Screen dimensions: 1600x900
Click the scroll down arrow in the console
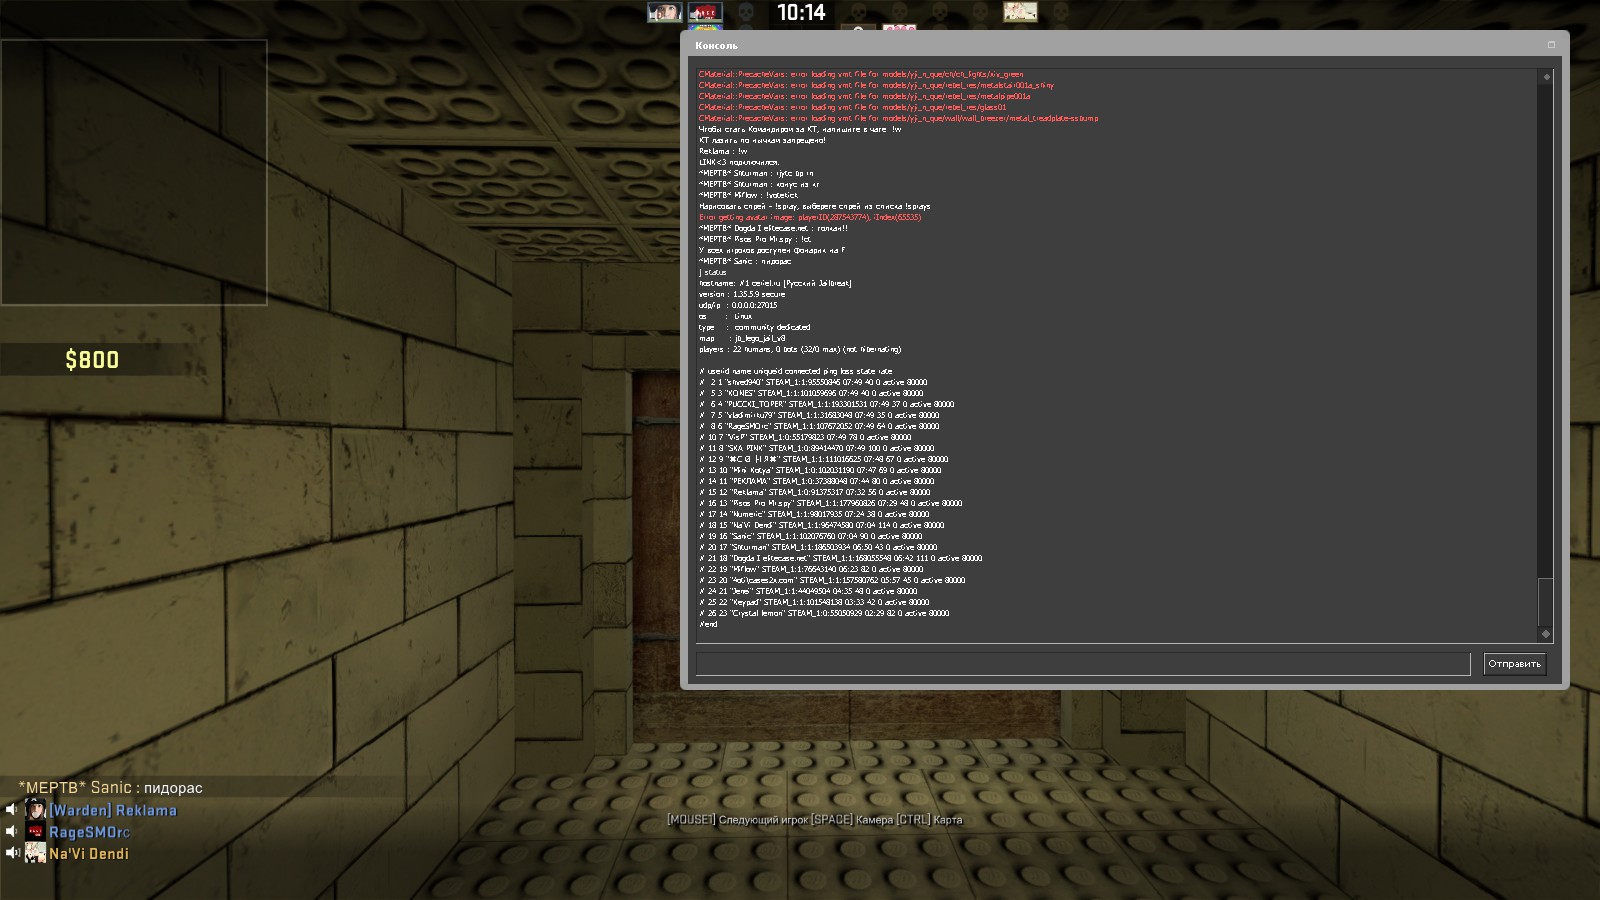(x=1546, y=634)
